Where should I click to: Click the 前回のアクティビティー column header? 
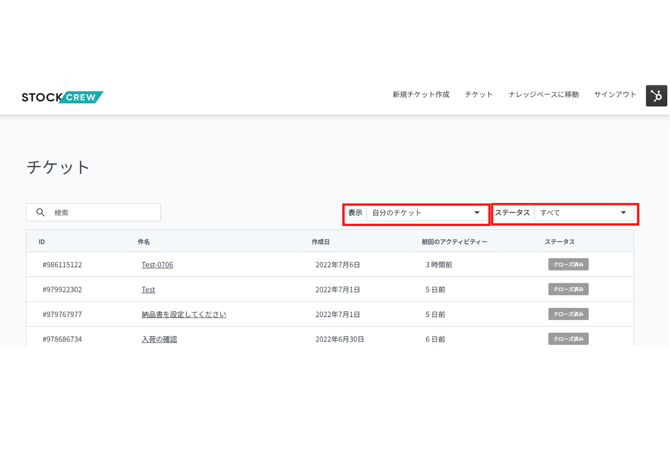[454, 242]
